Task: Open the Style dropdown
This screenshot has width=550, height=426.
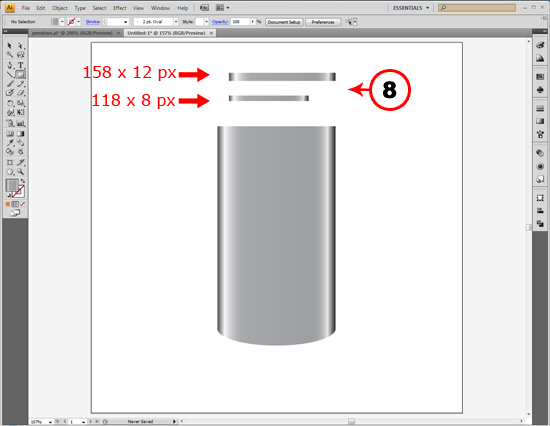Action: (206, 22)
